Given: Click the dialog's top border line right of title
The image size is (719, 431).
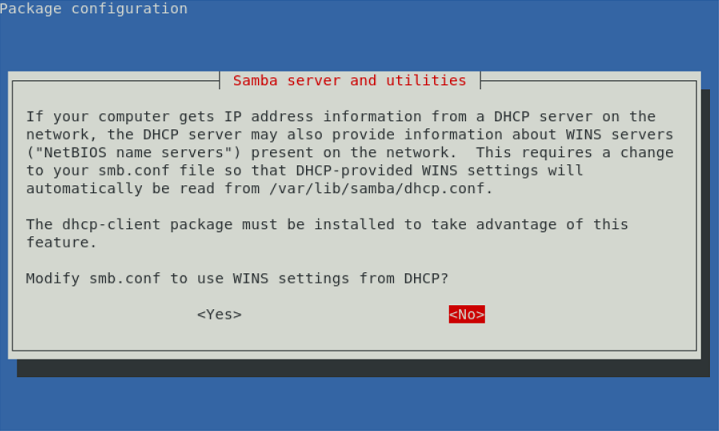Looking at the screenshot, I should point(589,81).
